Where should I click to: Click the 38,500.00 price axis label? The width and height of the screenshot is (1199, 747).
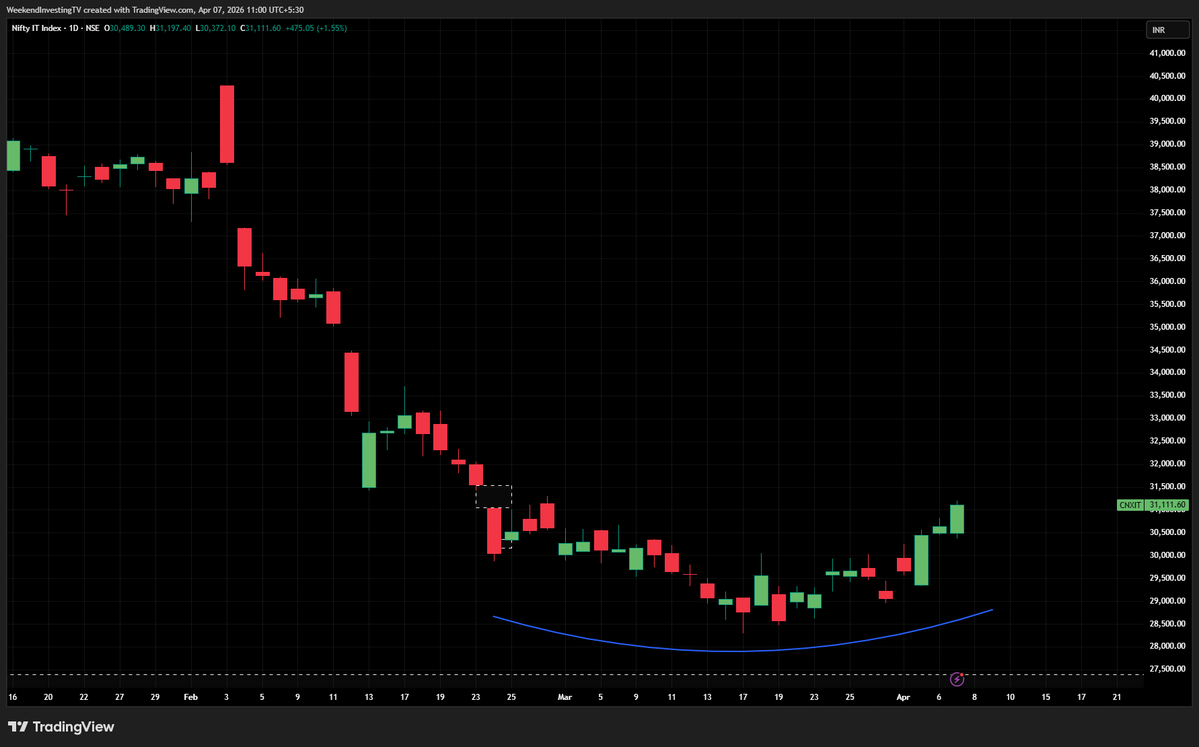pyautogui.click(x=1167, y=167)
